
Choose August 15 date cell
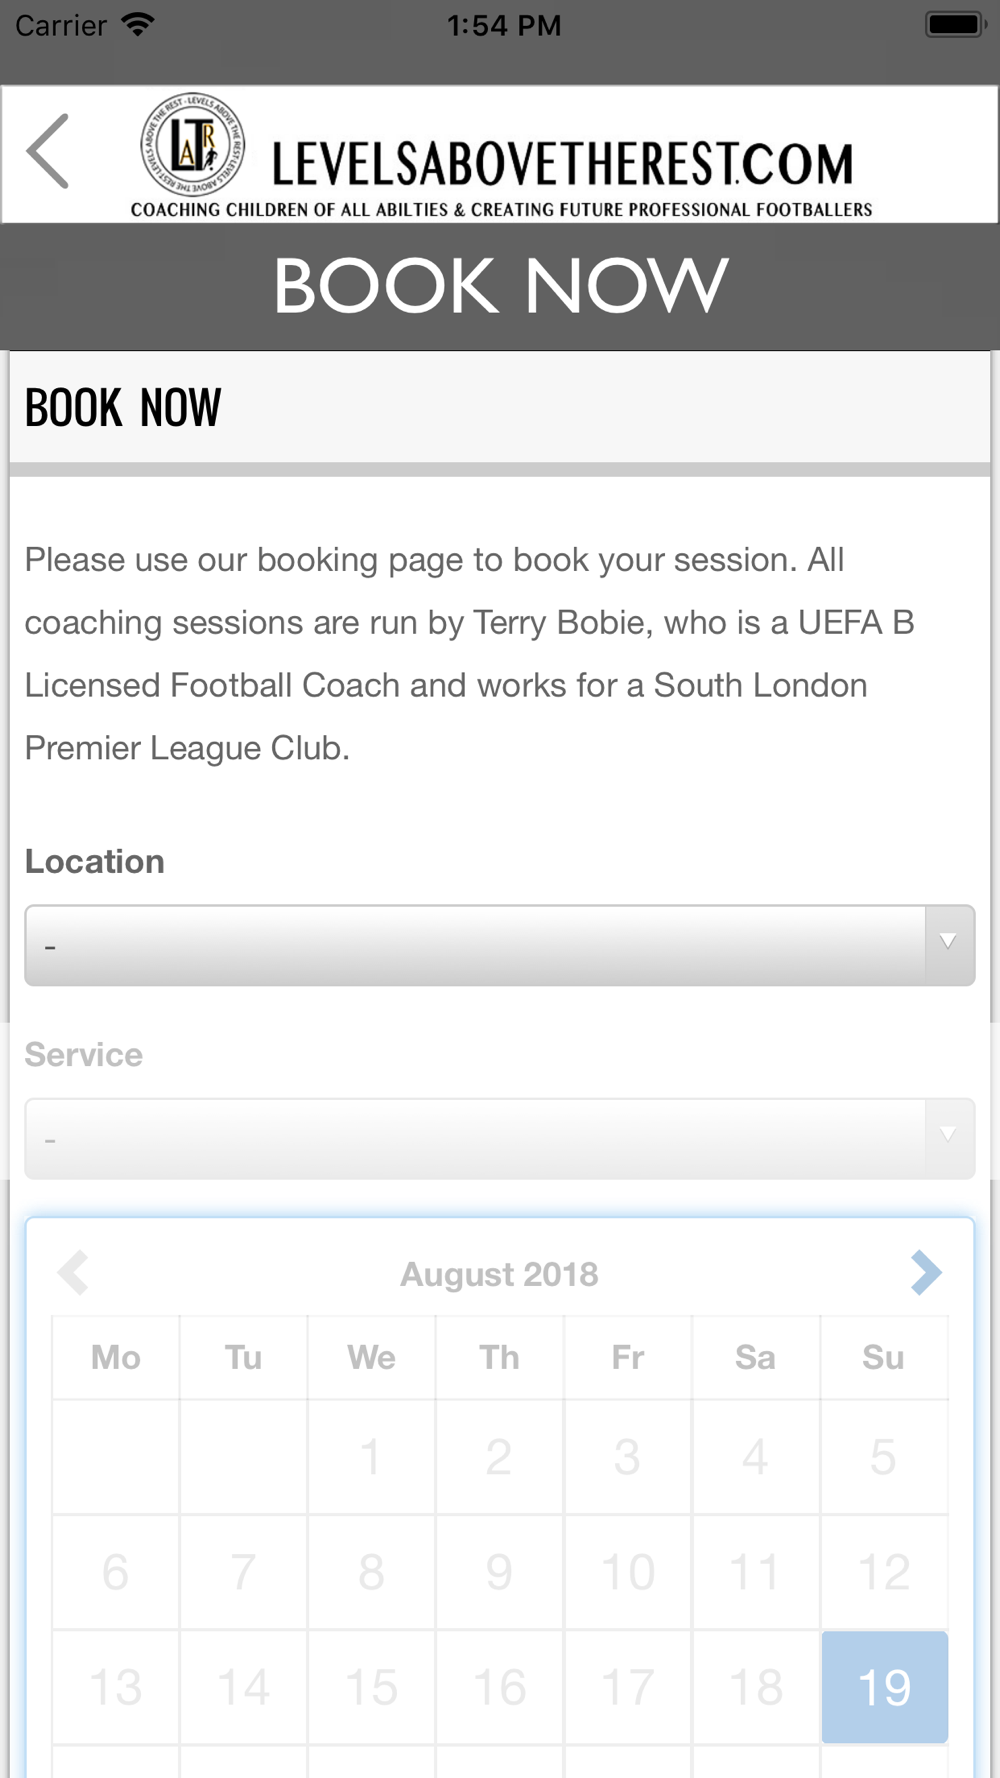(x=371, y=1687)
